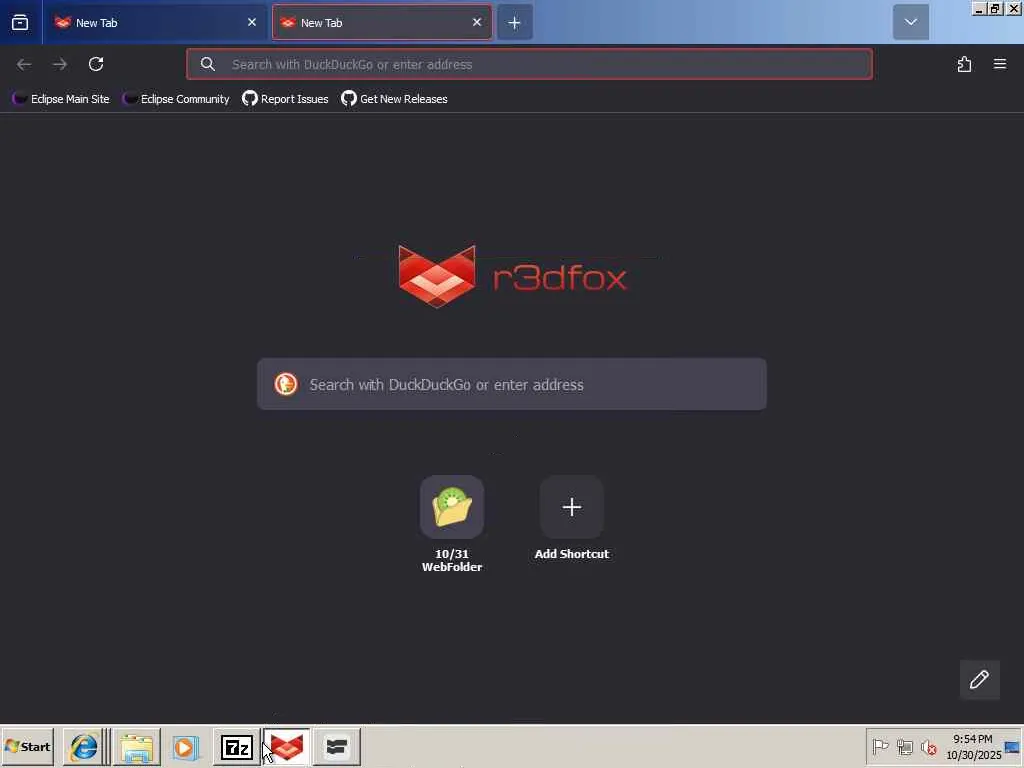
Task: Focus the address bar search field
Action: [x=529, y=64]
